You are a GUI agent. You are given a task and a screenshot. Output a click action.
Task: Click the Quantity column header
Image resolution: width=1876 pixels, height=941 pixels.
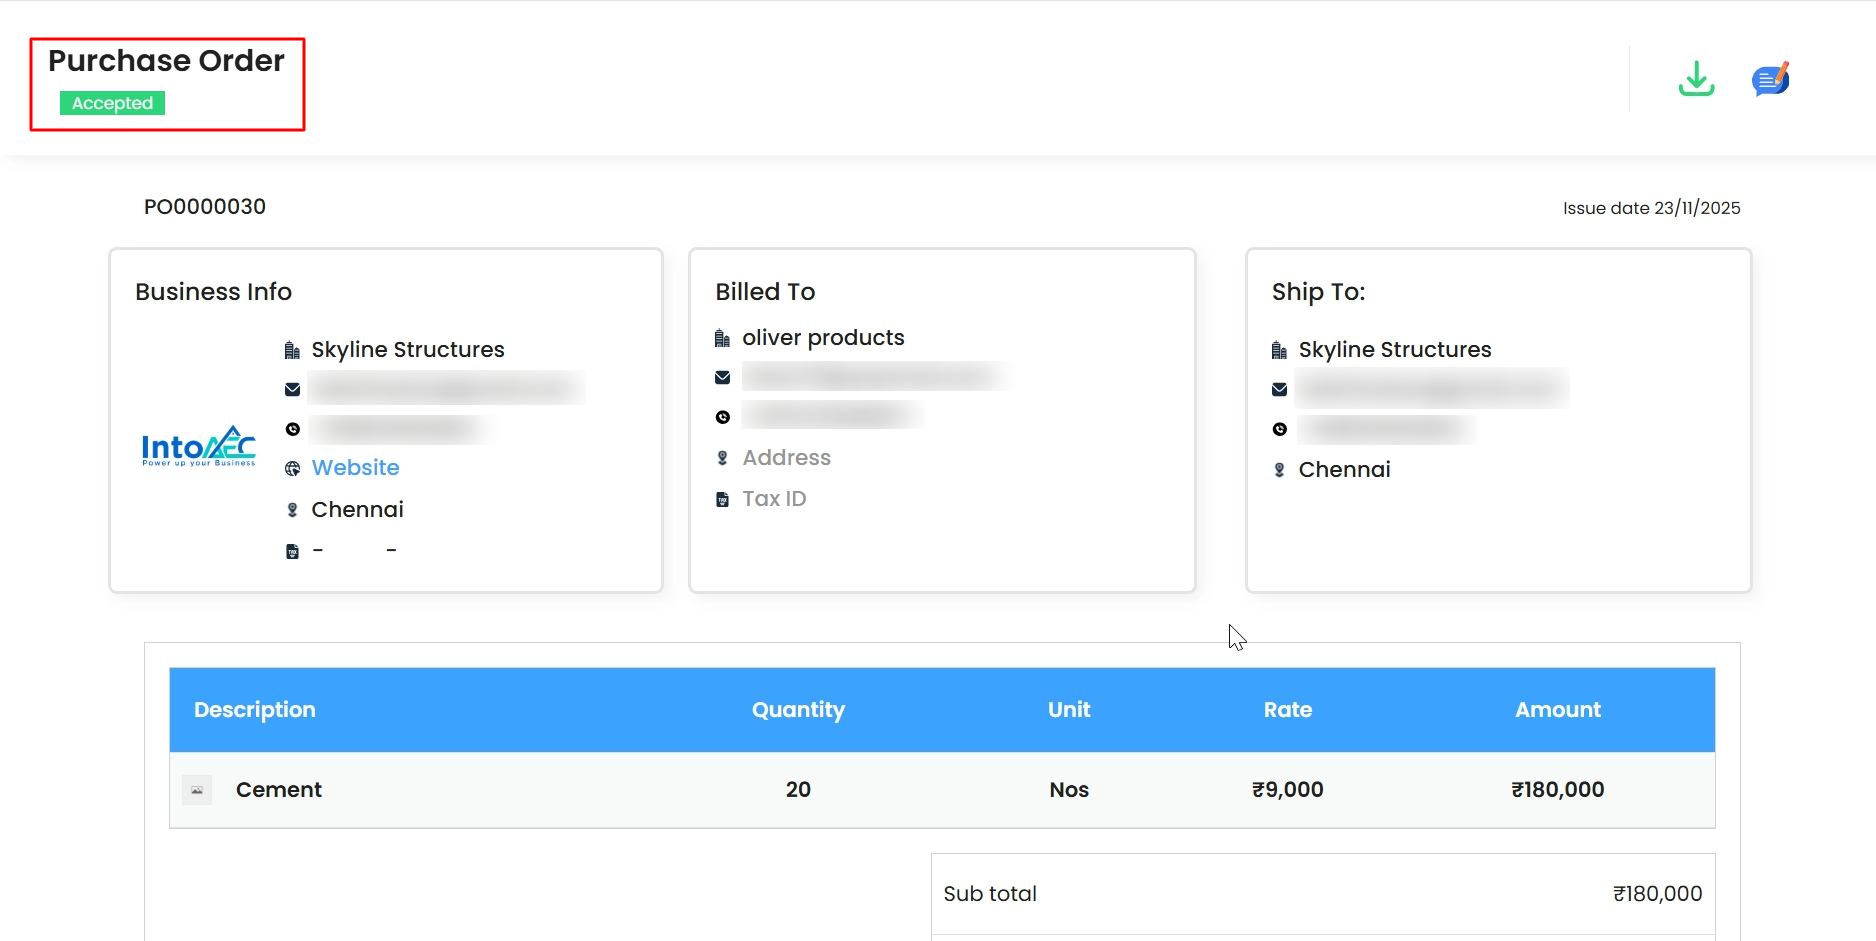pos(798,710)
